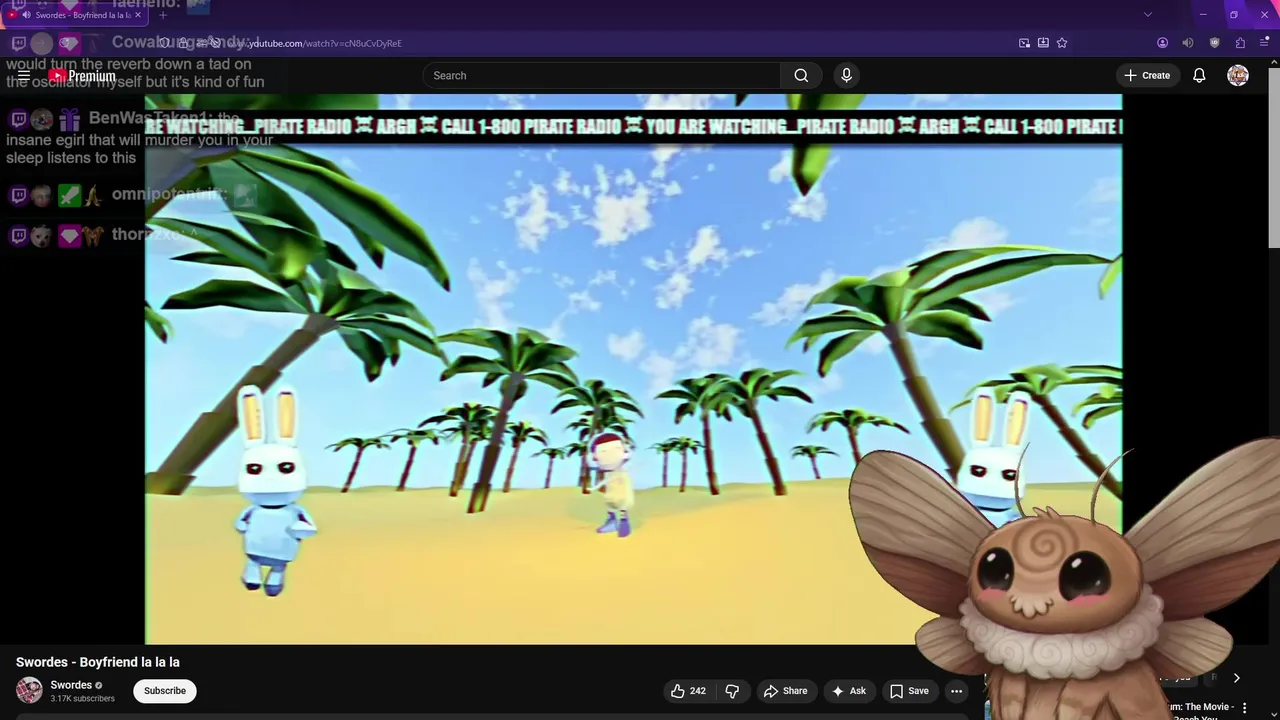This screenshot has width=1280, height=720.
Task: Click install app icon in address bar
Action: point(1043,43)
